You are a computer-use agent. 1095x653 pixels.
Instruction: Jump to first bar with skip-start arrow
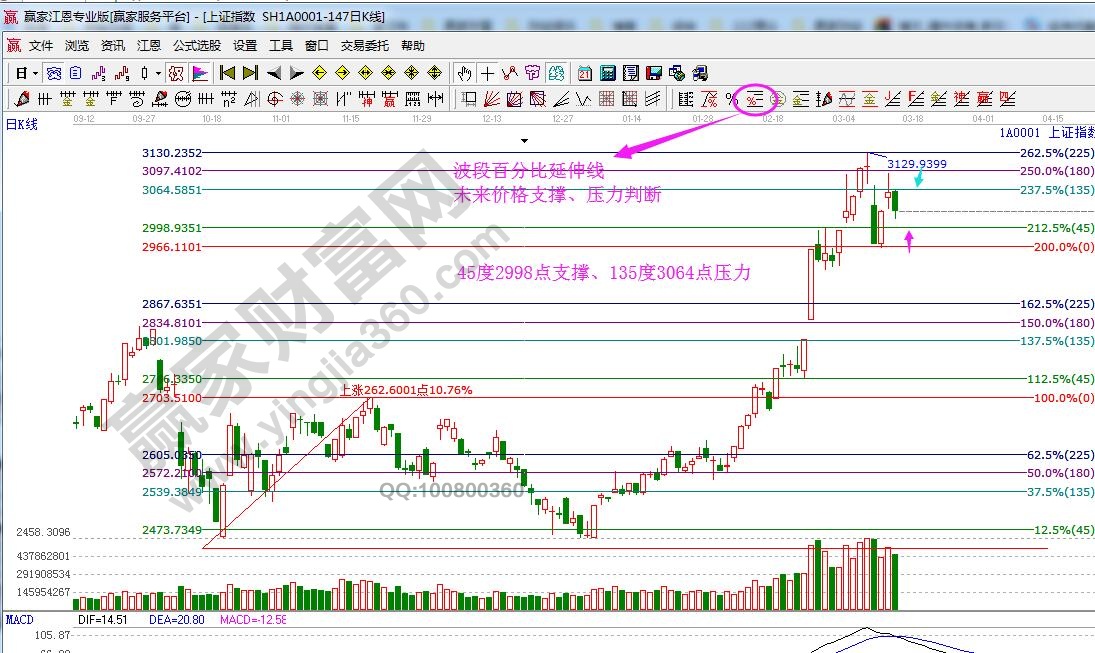(x=227, y=73)
